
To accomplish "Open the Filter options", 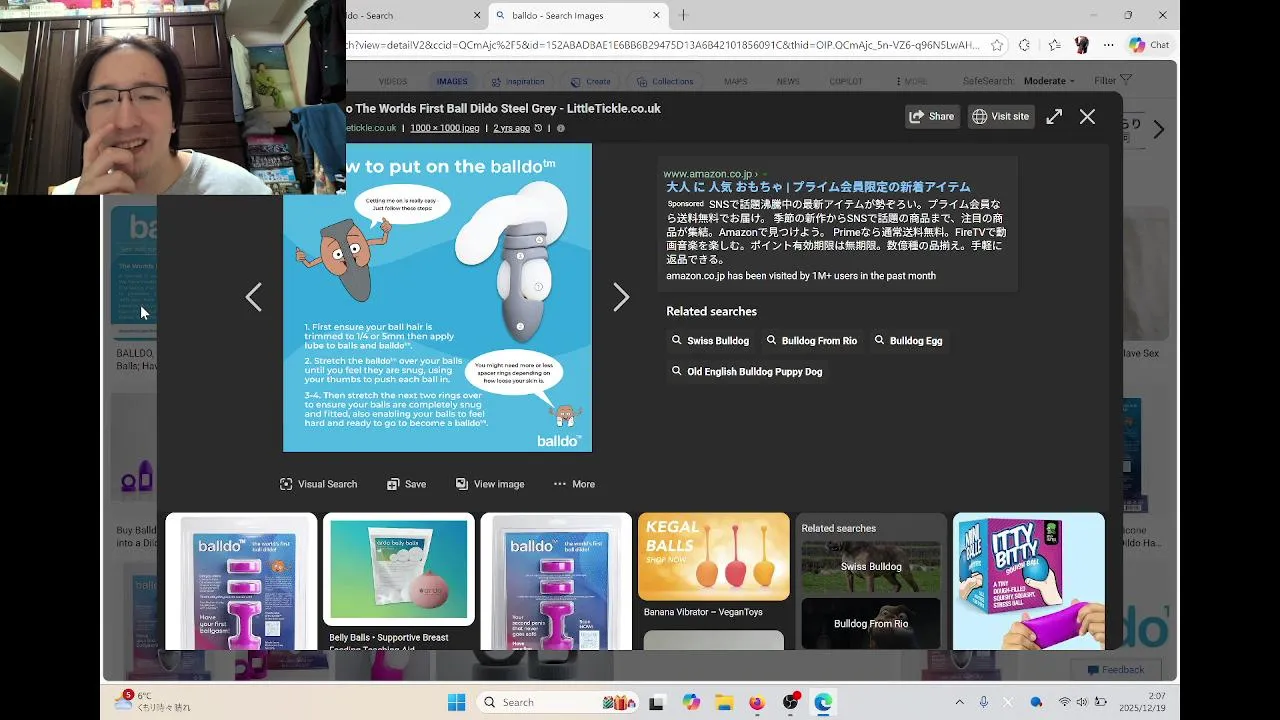I will pyautogui.click(x=1112, y=81).
